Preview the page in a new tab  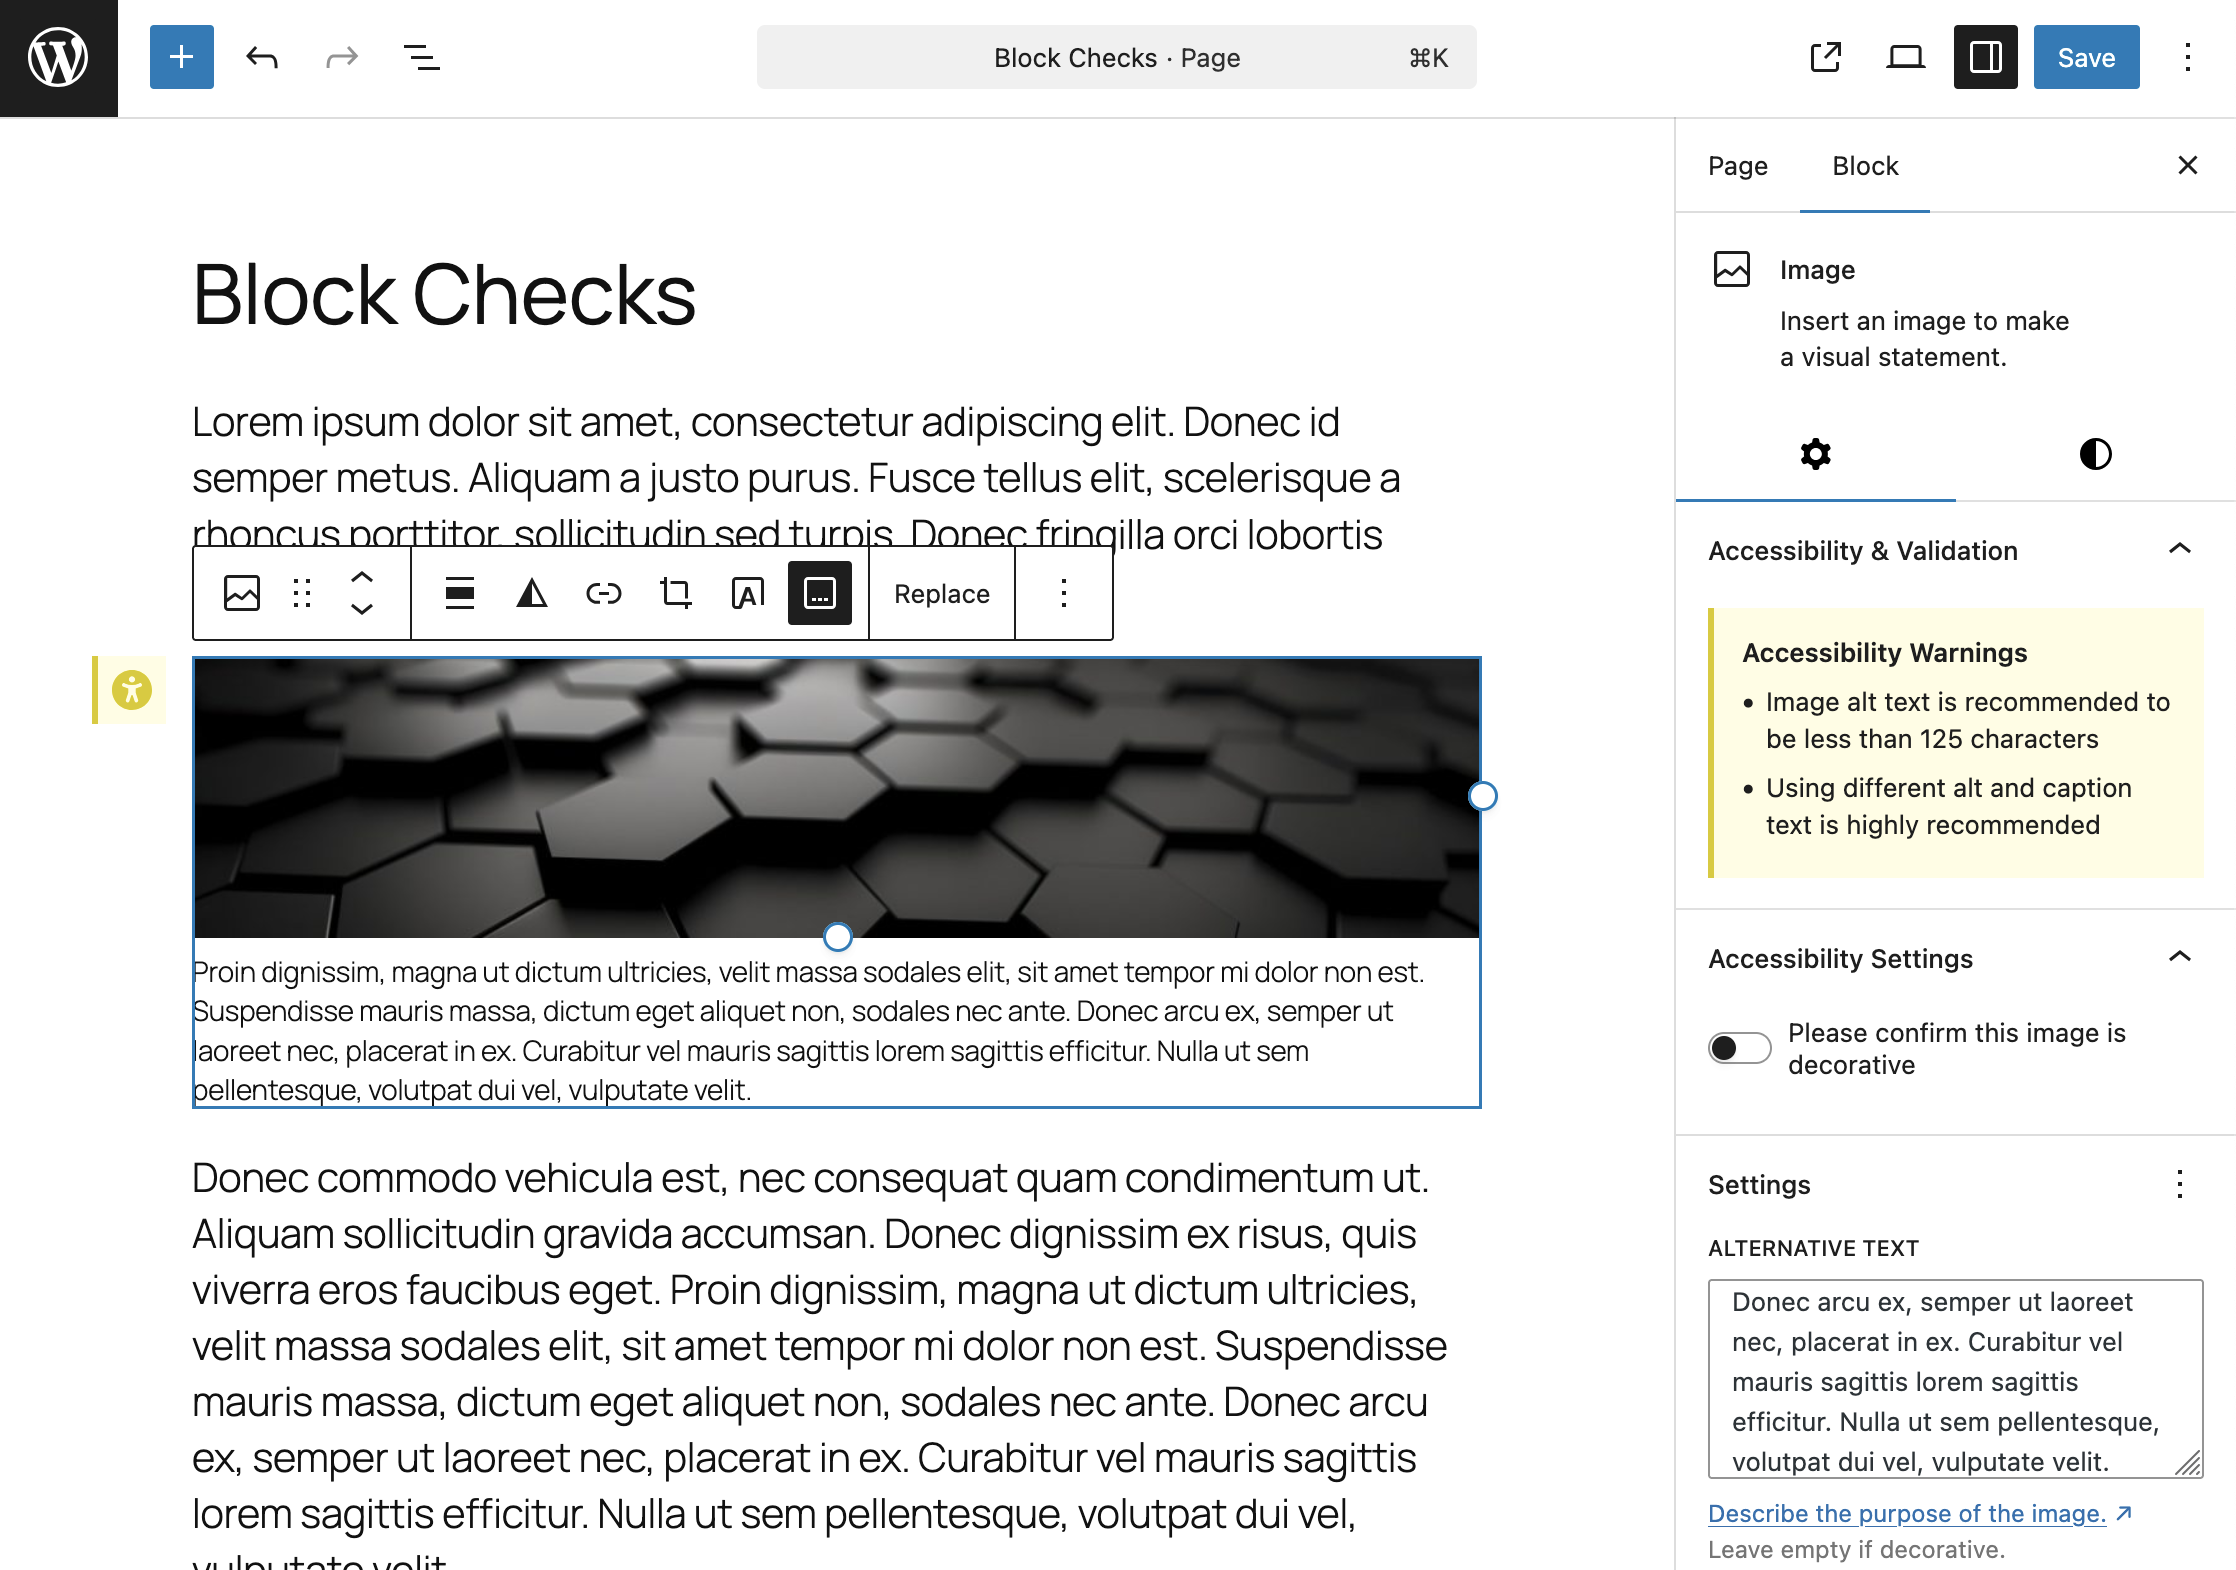(1825, 57)
